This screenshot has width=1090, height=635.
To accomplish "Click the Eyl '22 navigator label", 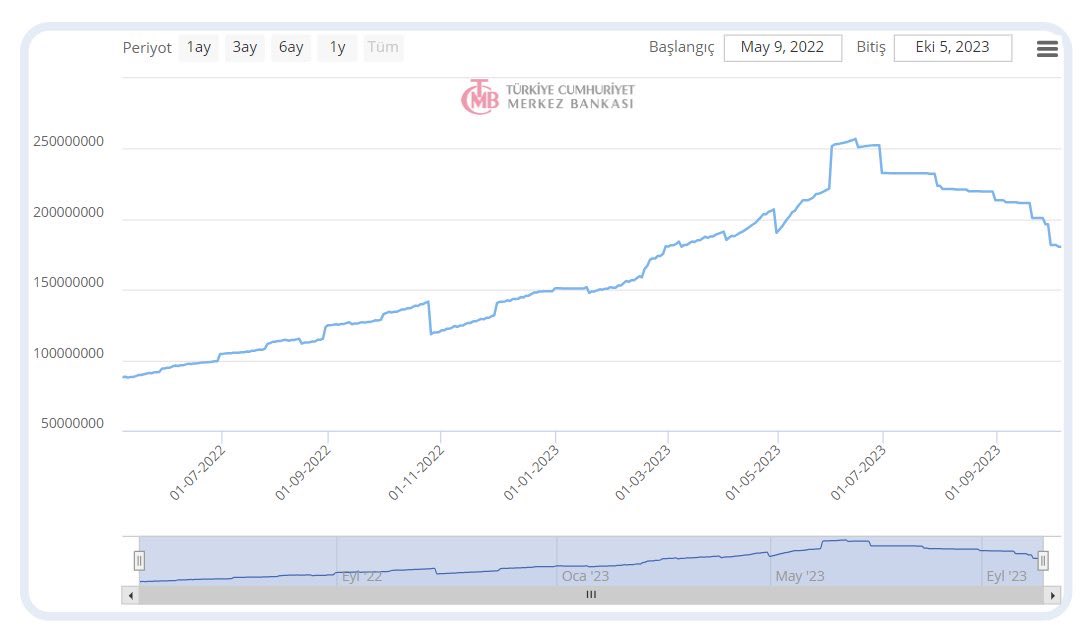I will coord(361,576).
